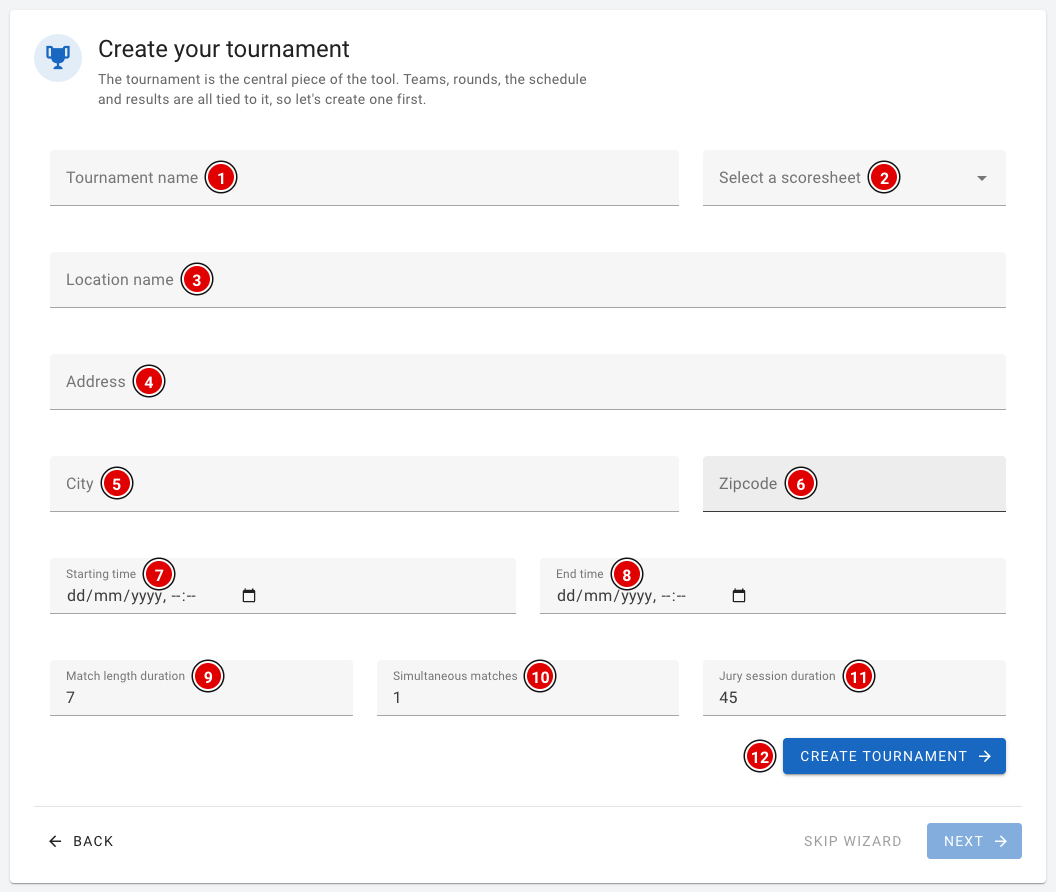The height and width of the screenshot is (892, 1056).
Task: Open the Starting time calendar picker icon
Action: 249,596
